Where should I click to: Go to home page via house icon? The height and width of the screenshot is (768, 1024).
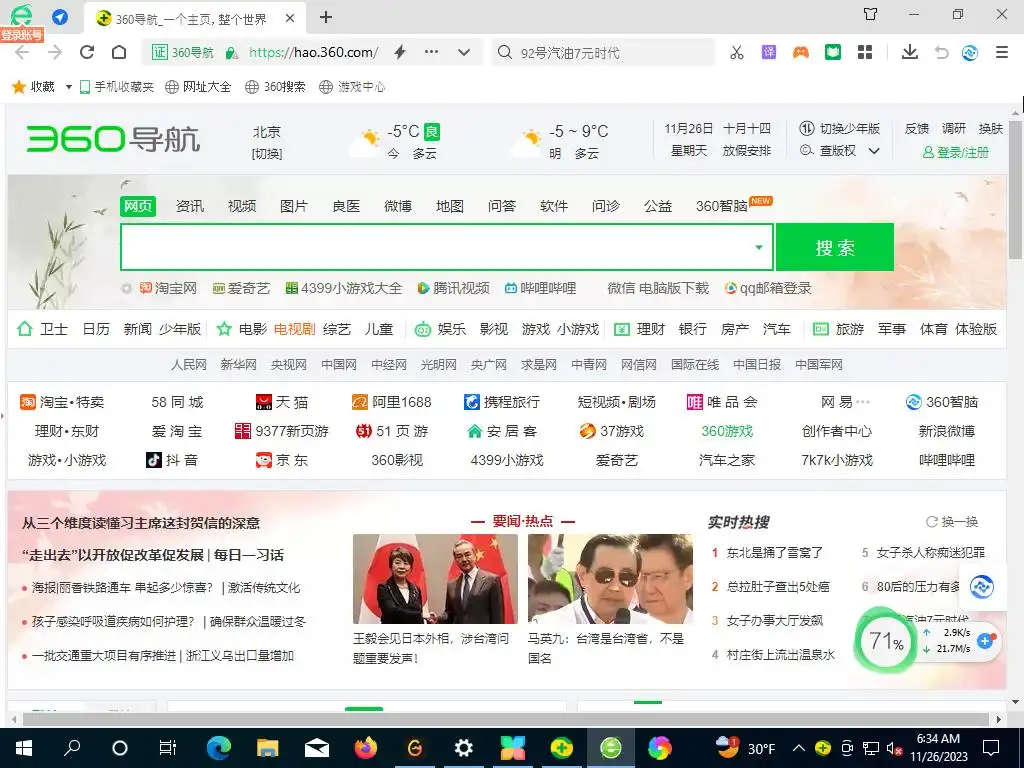click(x=119, y=52)
